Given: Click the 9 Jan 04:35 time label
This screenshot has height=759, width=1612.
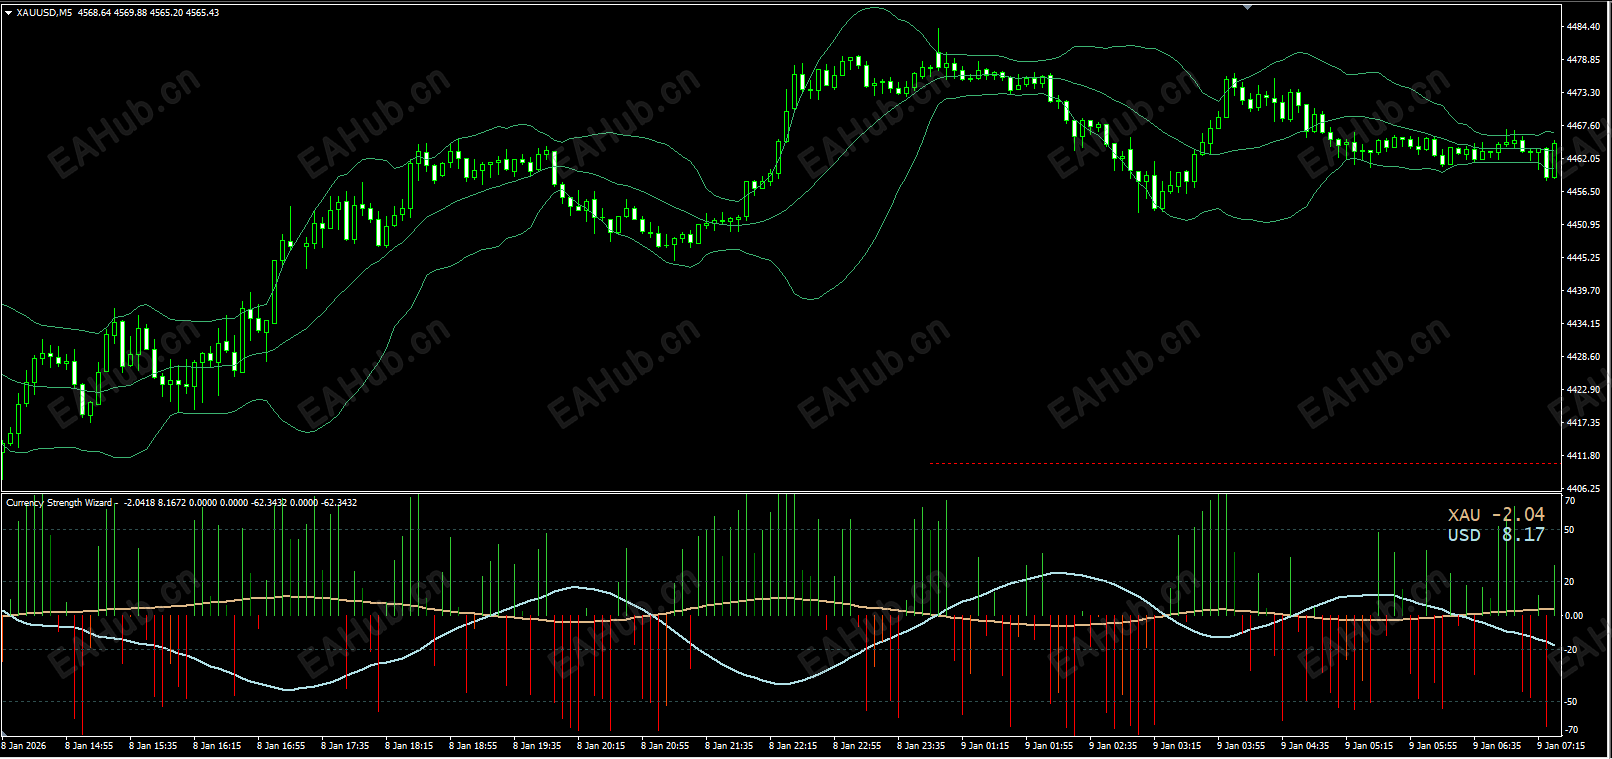Looking at the screenshot, I should [x=1305, y=746].
